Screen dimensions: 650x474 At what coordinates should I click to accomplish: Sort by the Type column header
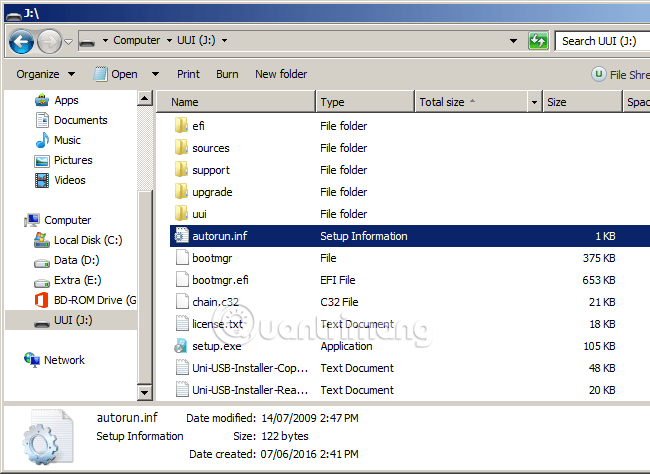365,102
